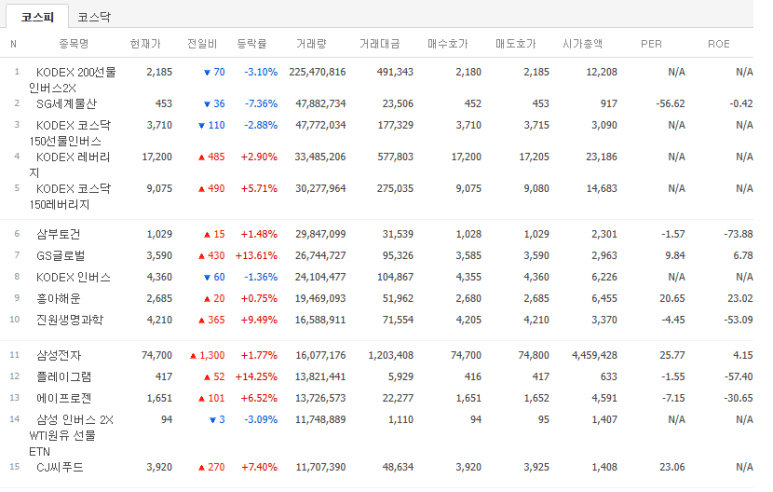Click GS글로벌 PER value 9.84
The height and width of the screenshot is (492, 773).
pos(675,255)
